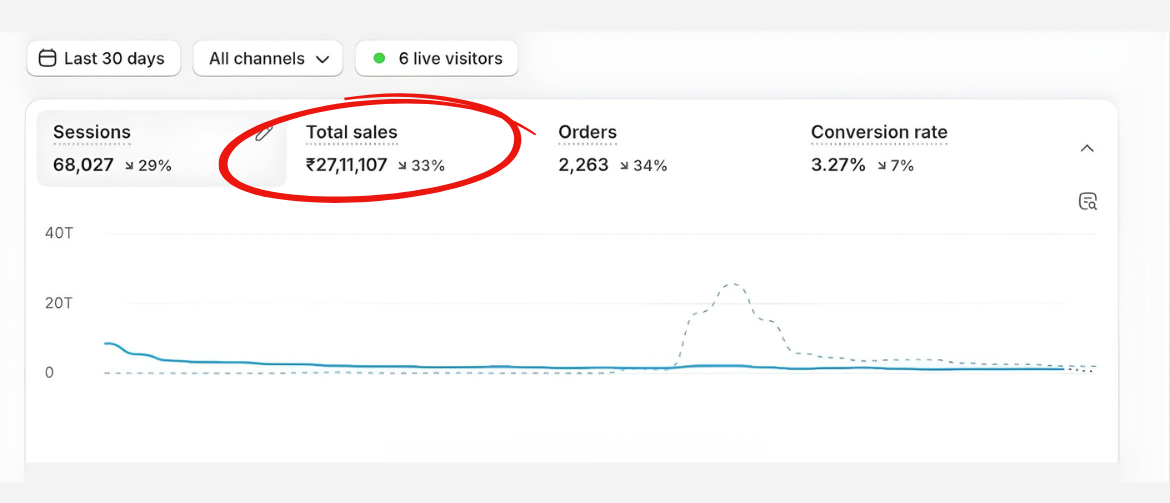This screenshot has width=1170, height=503.
Task: Switch to the Orders metric
Action: click(587, 132)
